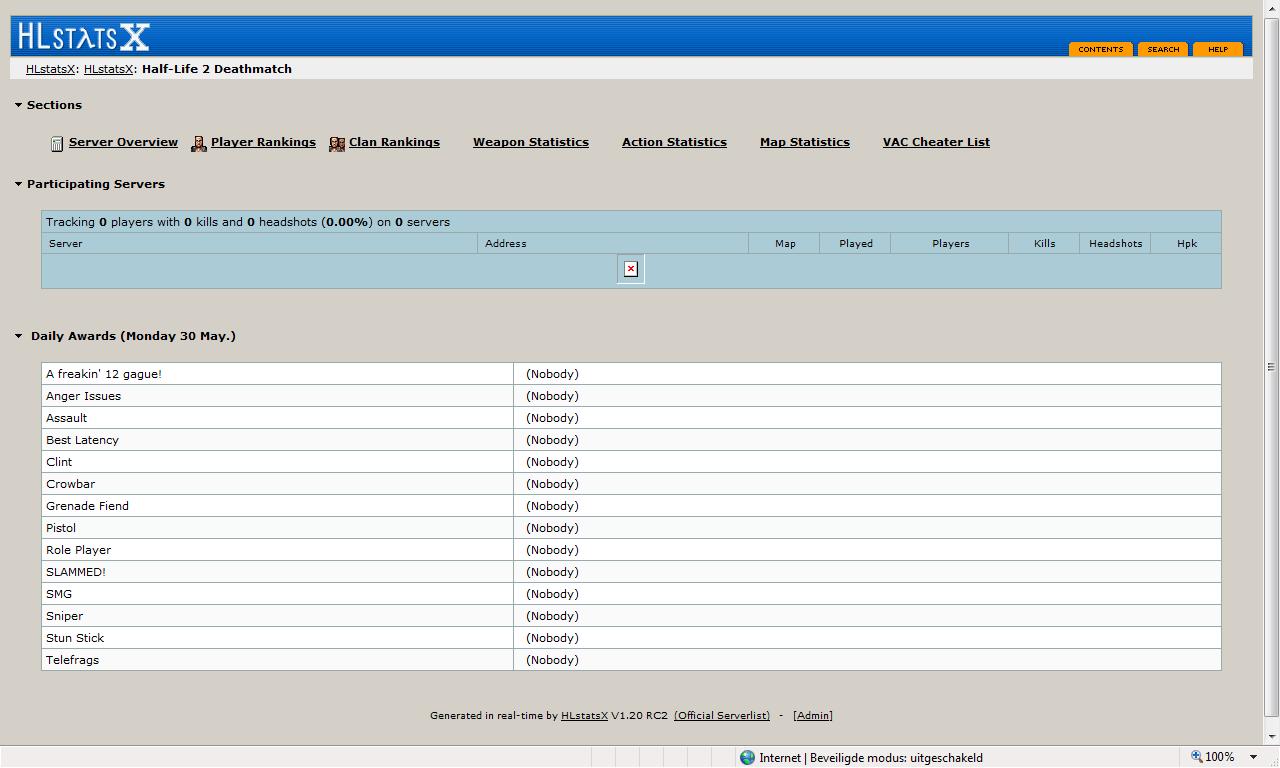Open the Search tab
This screenshot has height=768, width=1280.
click(1163, 49)
